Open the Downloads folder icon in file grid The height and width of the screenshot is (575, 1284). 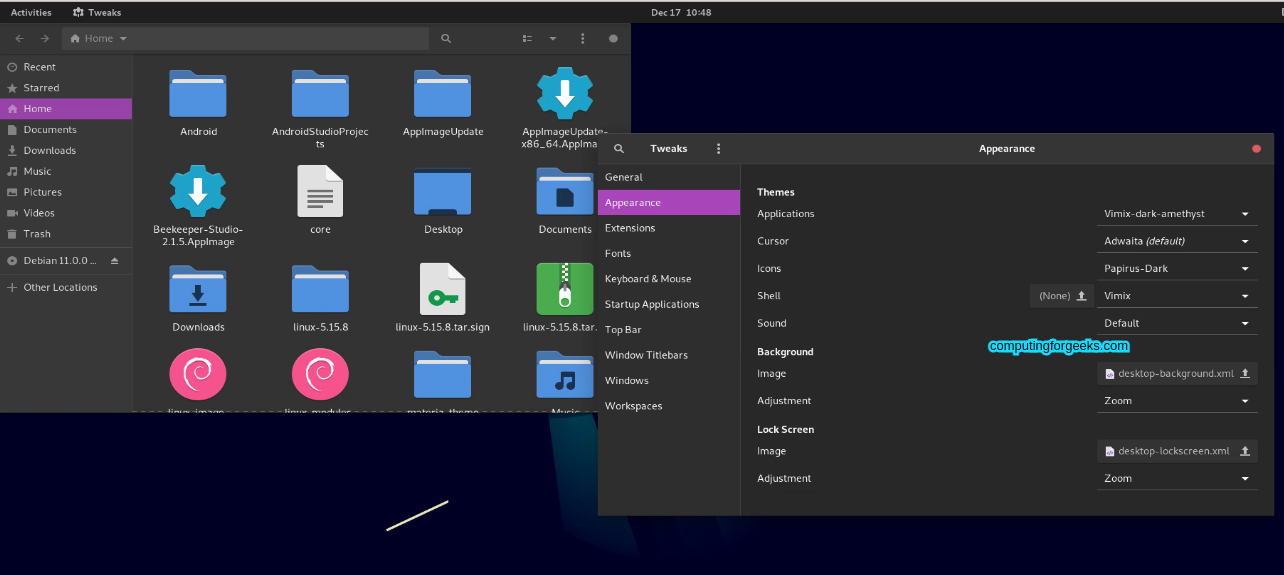pos(198,289)
